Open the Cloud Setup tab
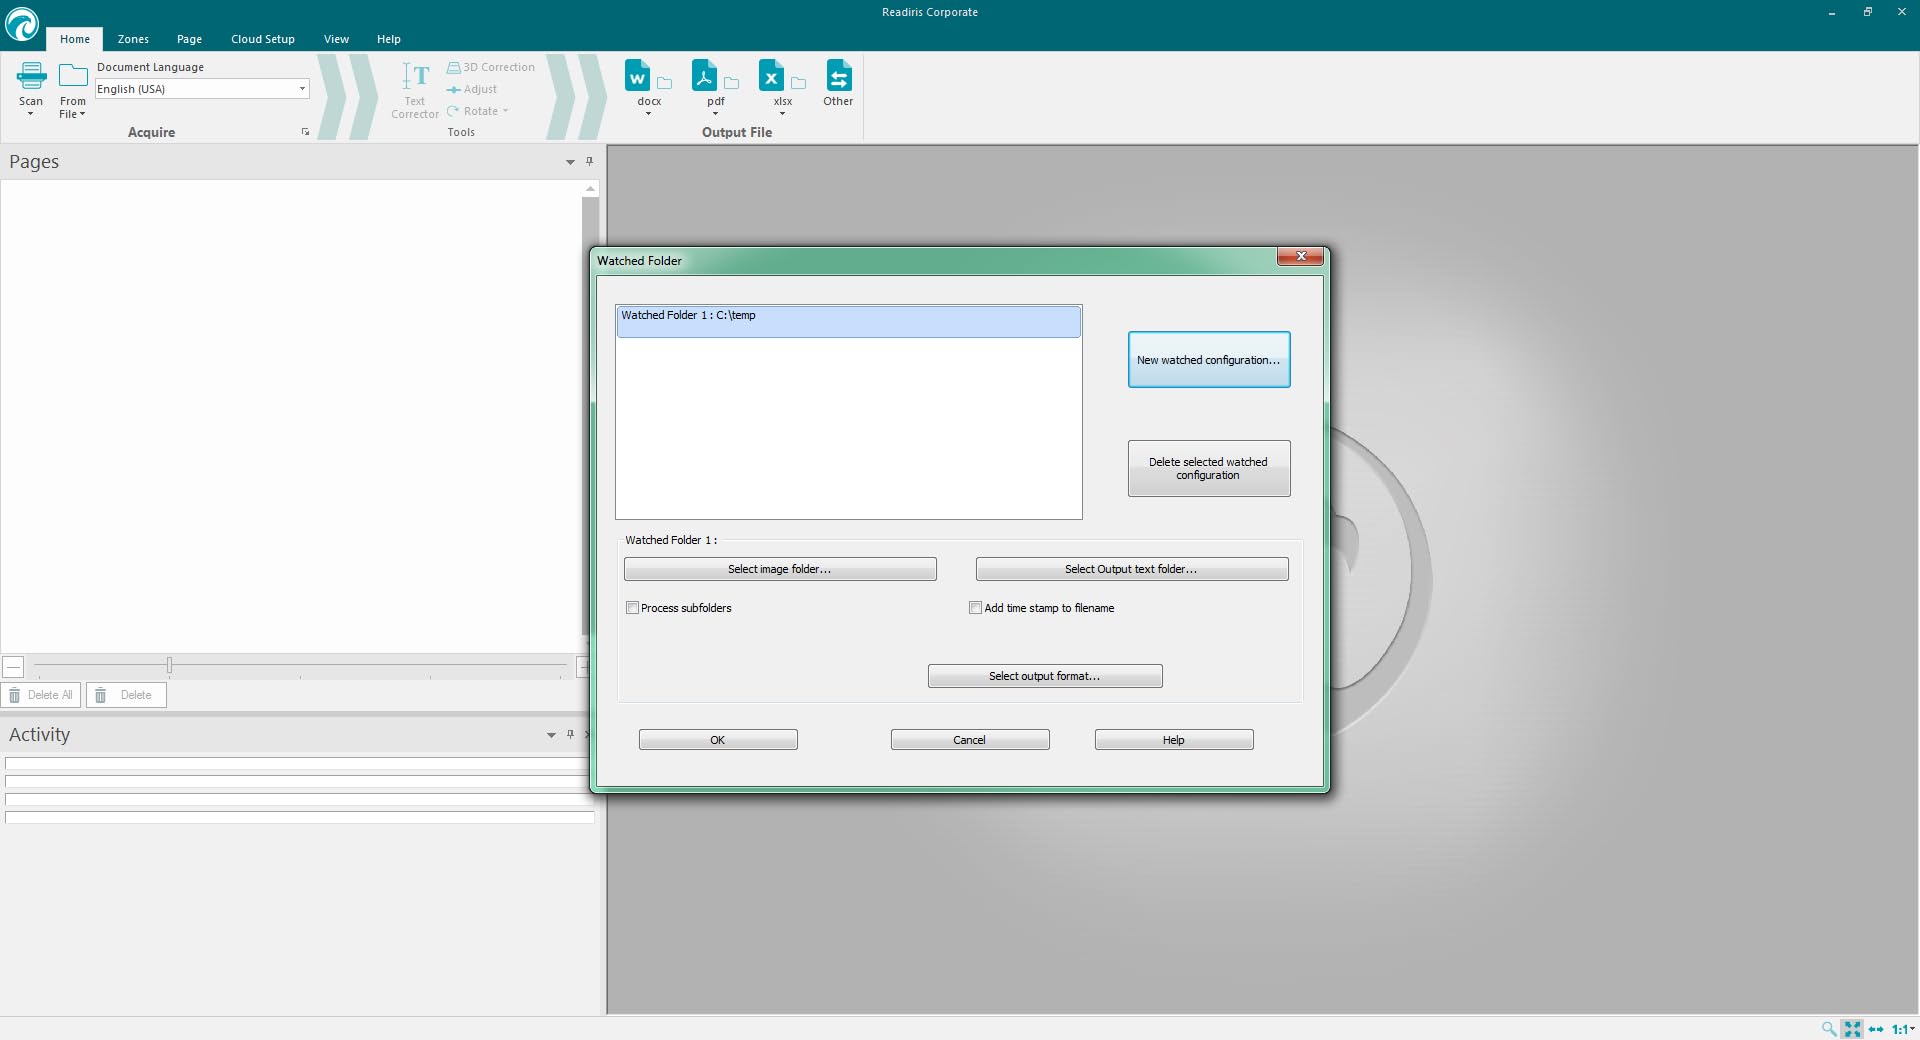The height and width of the screenshot is (1040, 1920). (x=263, y=39)
